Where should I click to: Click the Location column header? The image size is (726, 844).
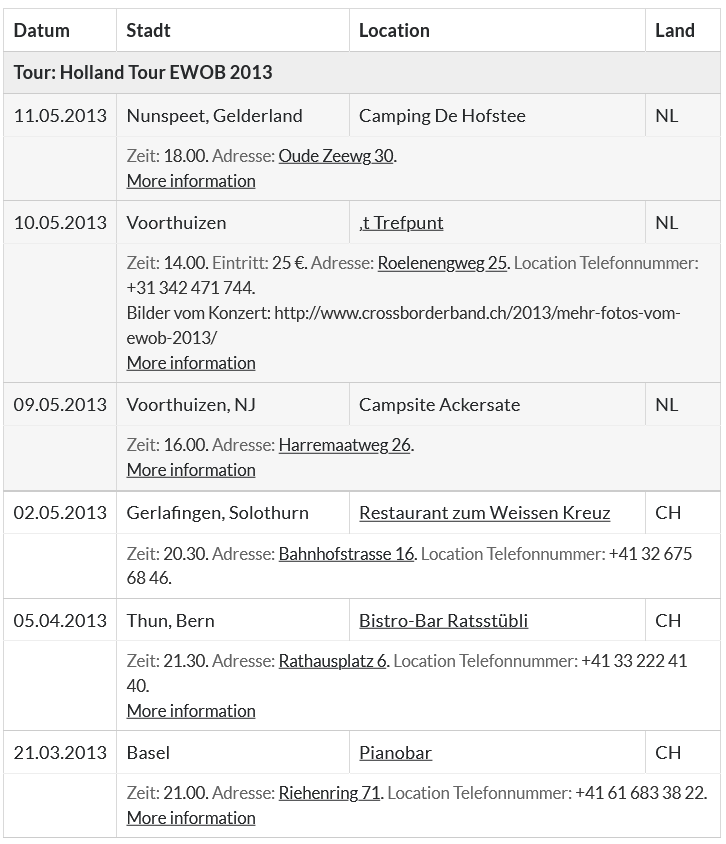[394, 31]
